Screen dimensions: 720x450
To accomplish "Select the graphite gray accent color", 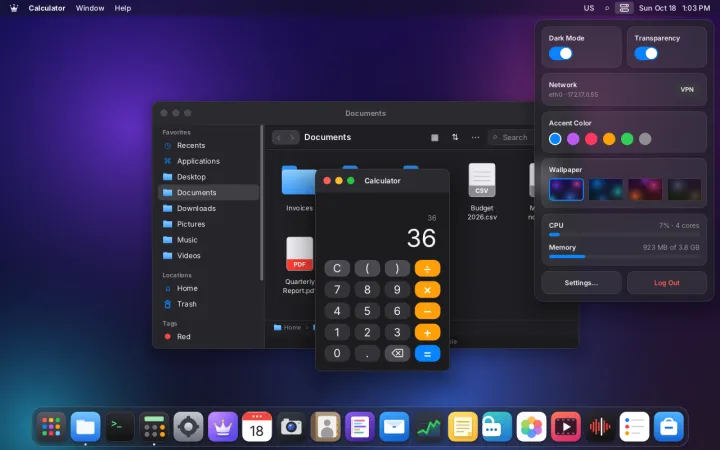I will pos(645,139).
